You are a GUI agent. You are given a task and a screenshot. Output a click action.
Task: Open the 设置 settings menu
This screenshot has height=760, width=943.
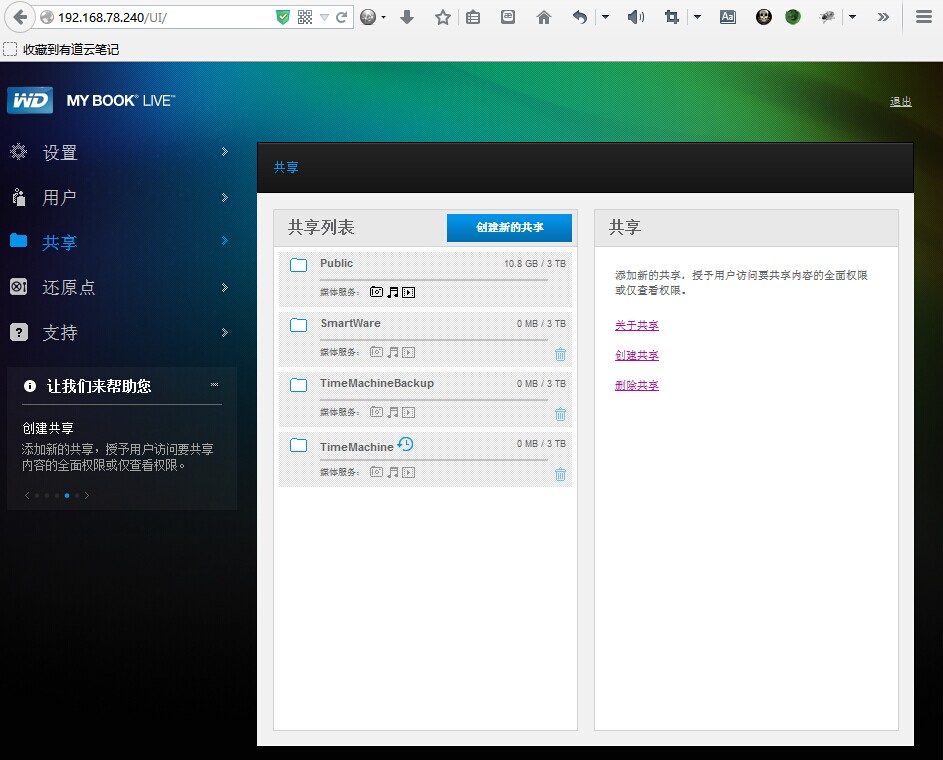[x=60, y=153]
